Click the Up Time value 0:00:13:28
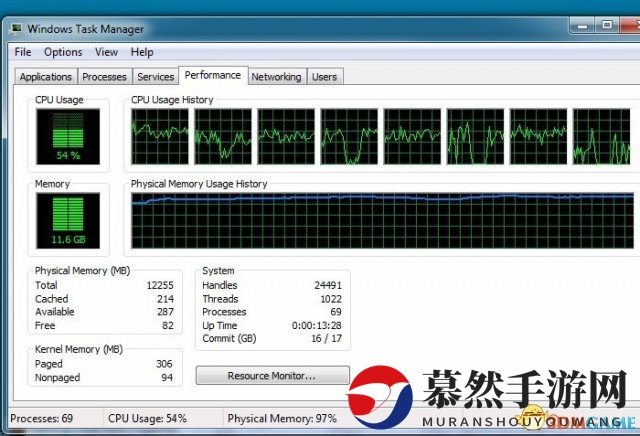 (317, 325)
